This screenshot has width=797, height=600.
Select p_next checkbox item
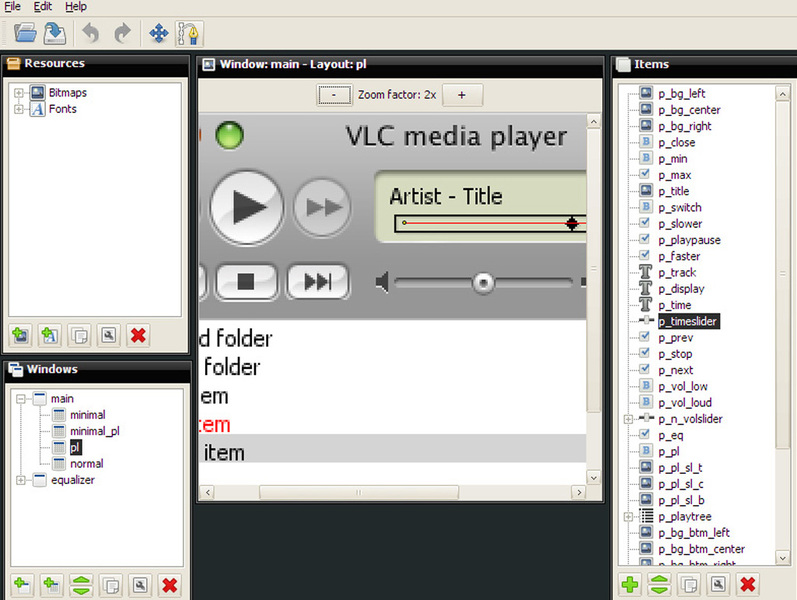click(676, 370)
